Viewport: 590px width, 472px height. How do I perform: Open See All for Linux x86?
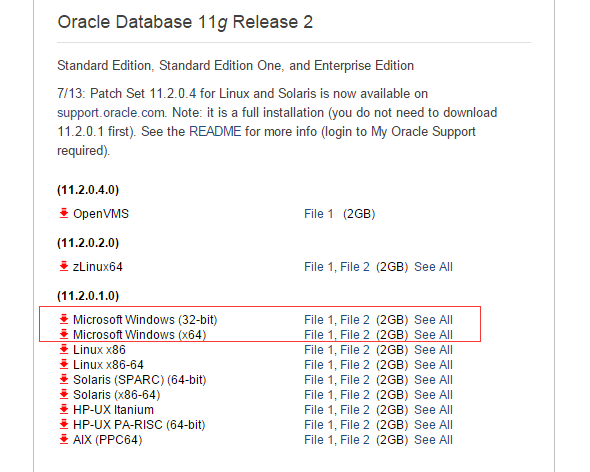pyautogui.click(x=433, y=350)
